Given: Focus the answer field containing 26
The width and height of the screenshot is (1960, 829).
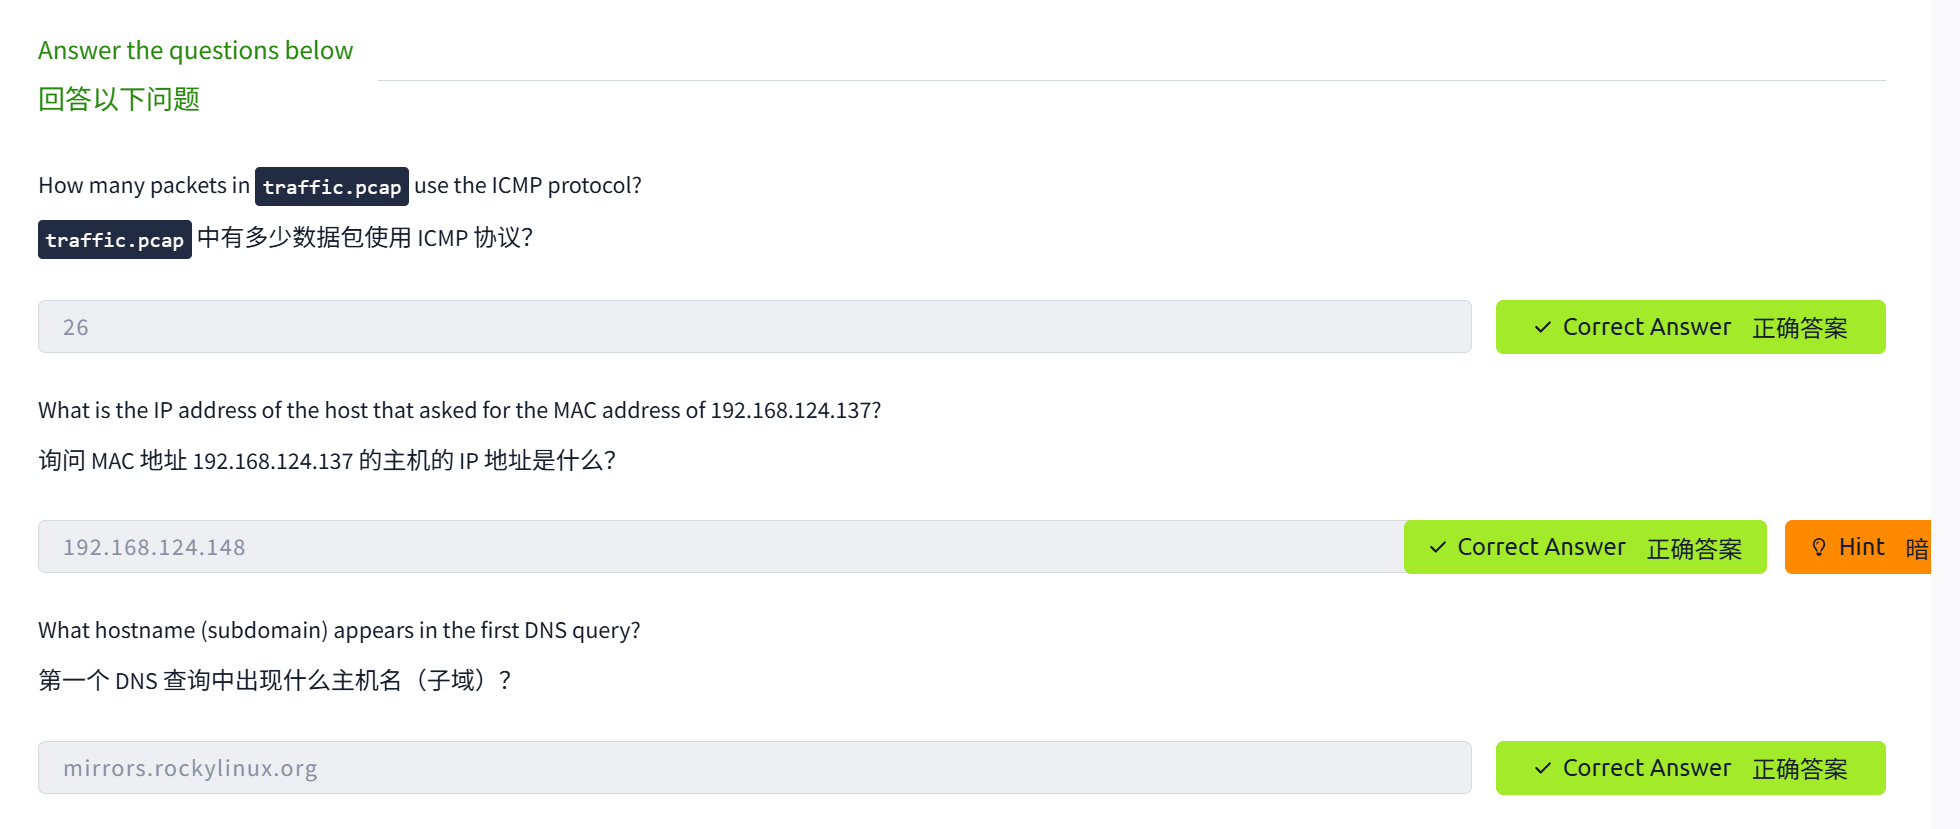Looking at the screenshot, I should point(754,327).
